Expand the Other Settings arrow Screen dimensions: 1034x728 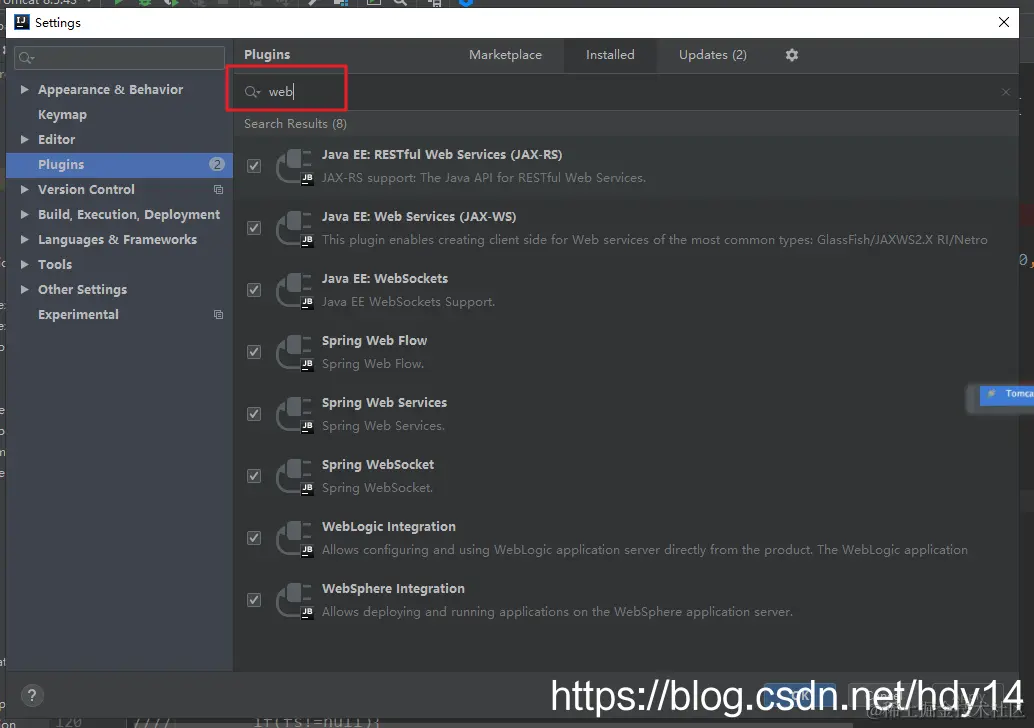pyautogui.click(x=24, y=290)
